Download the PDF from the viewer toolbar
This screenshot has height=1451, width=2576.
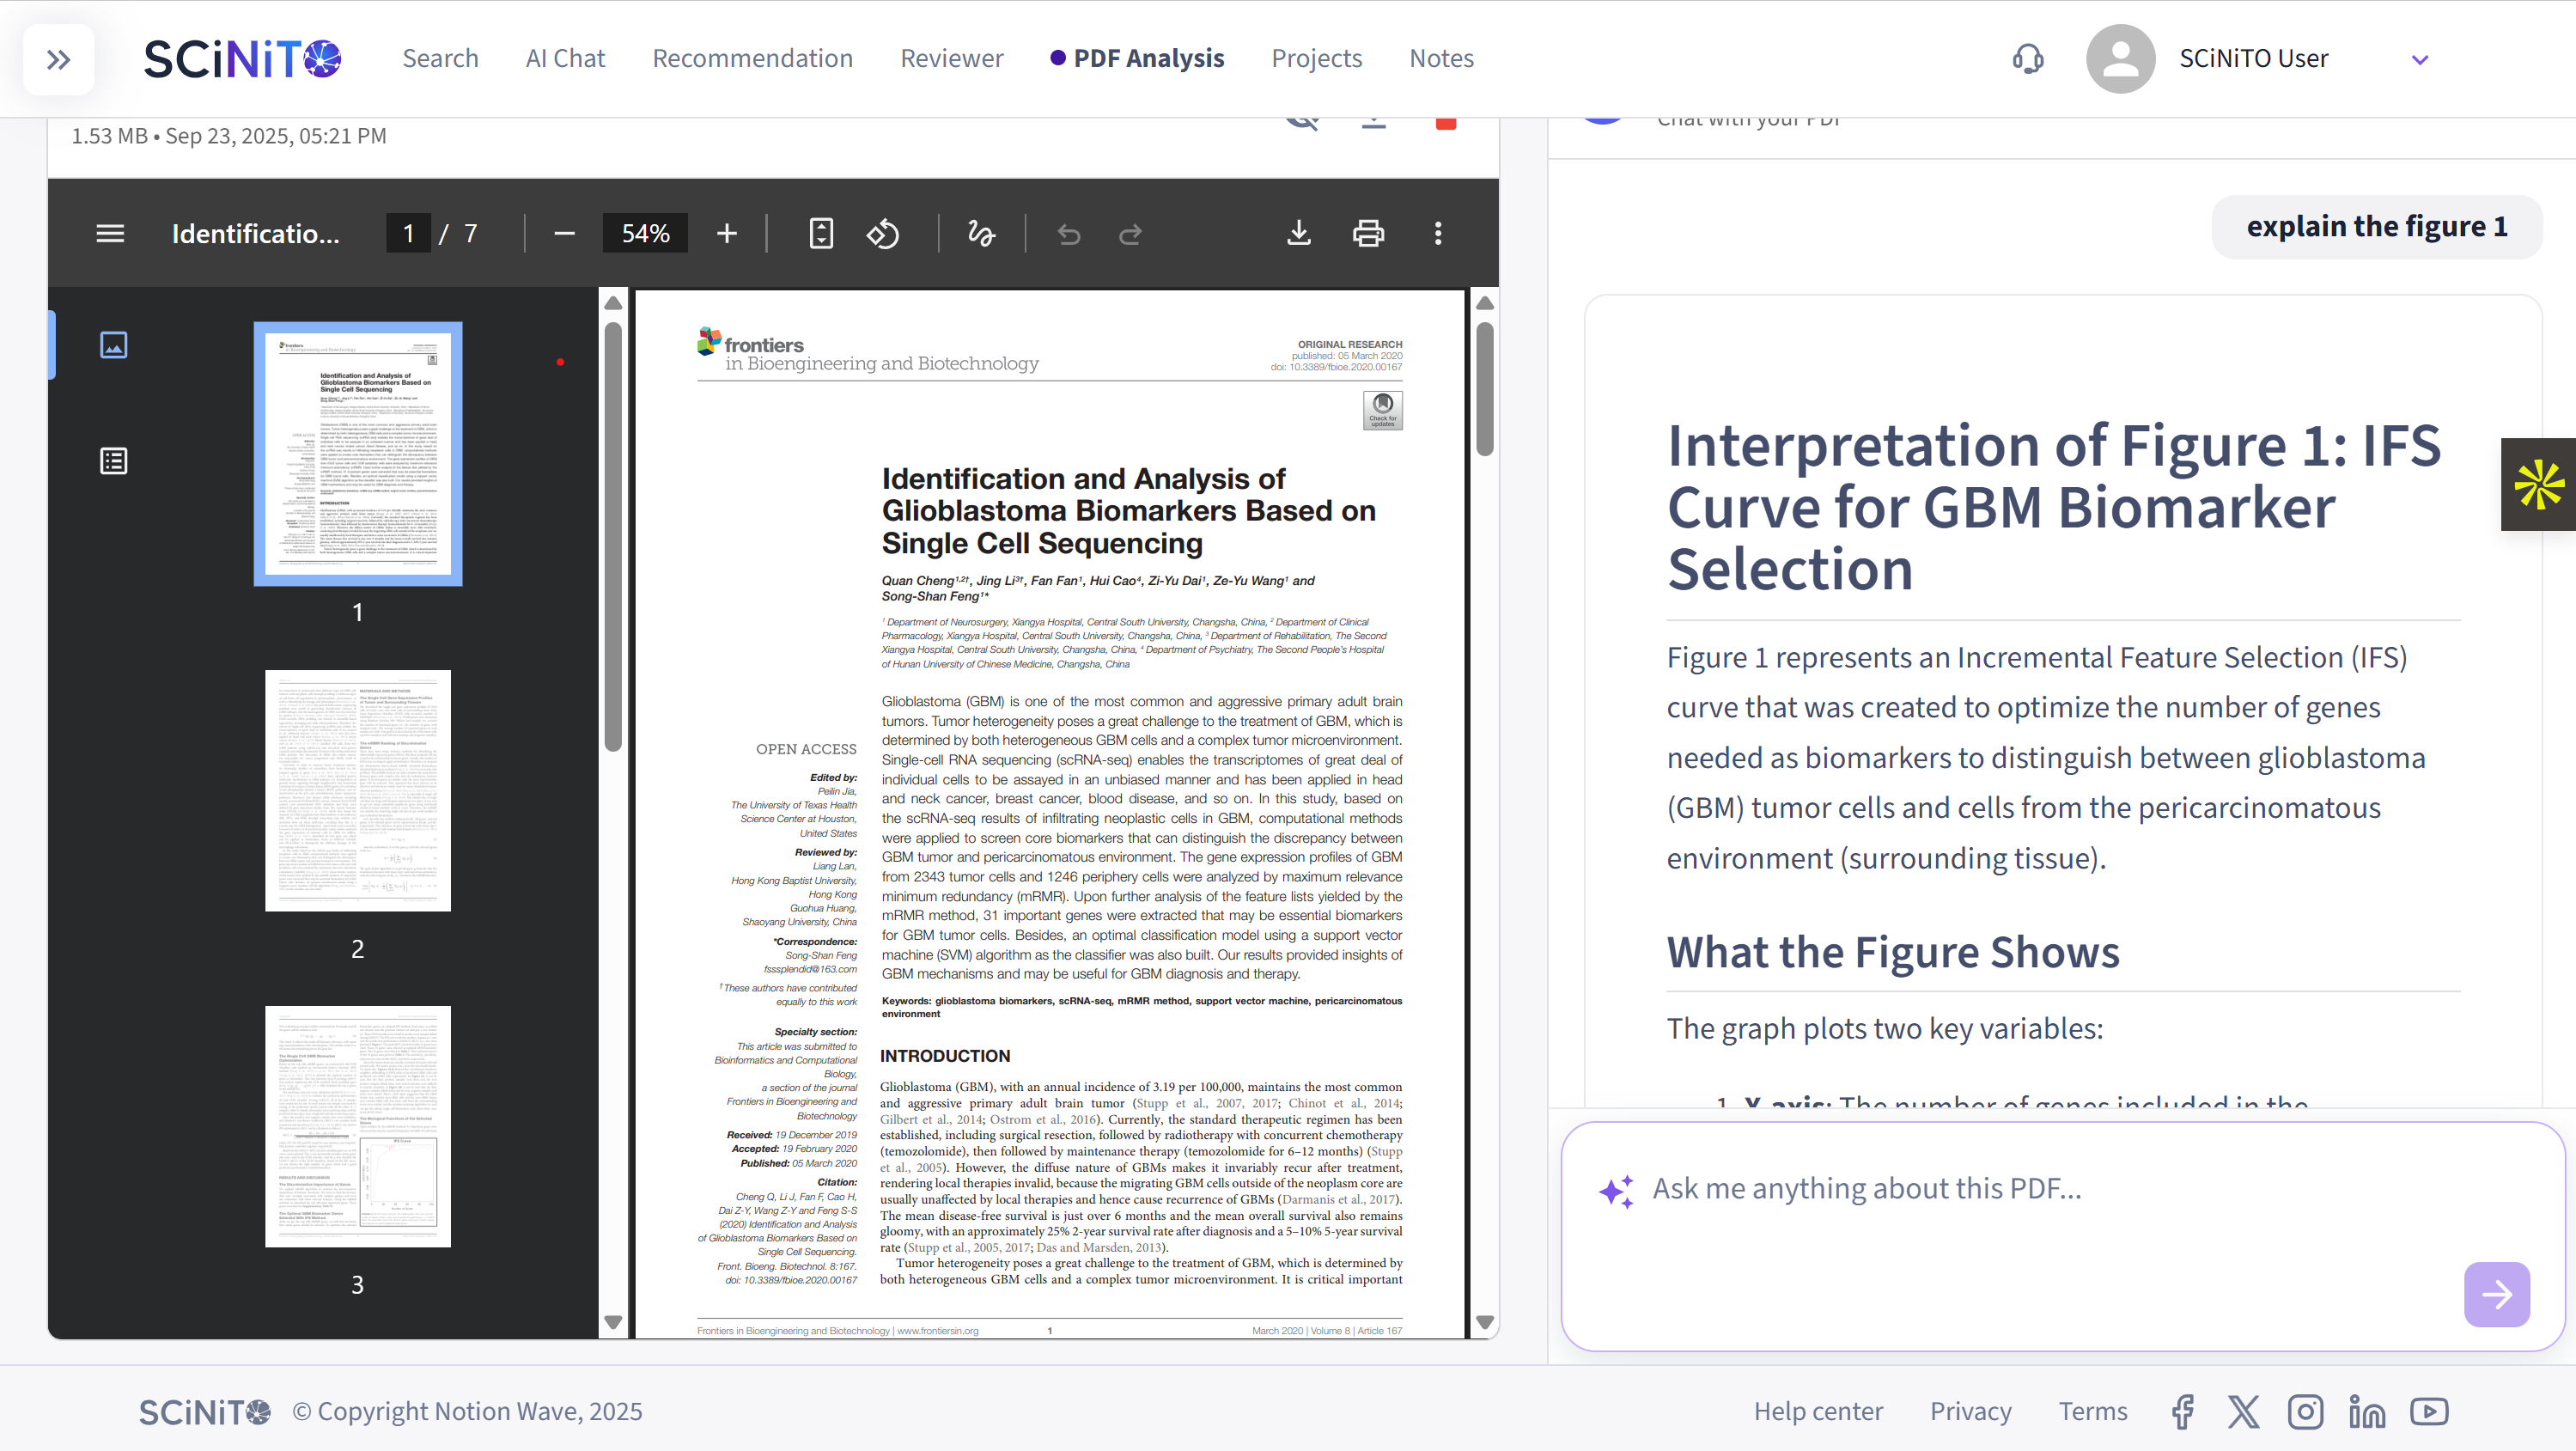pos(1298,234)
